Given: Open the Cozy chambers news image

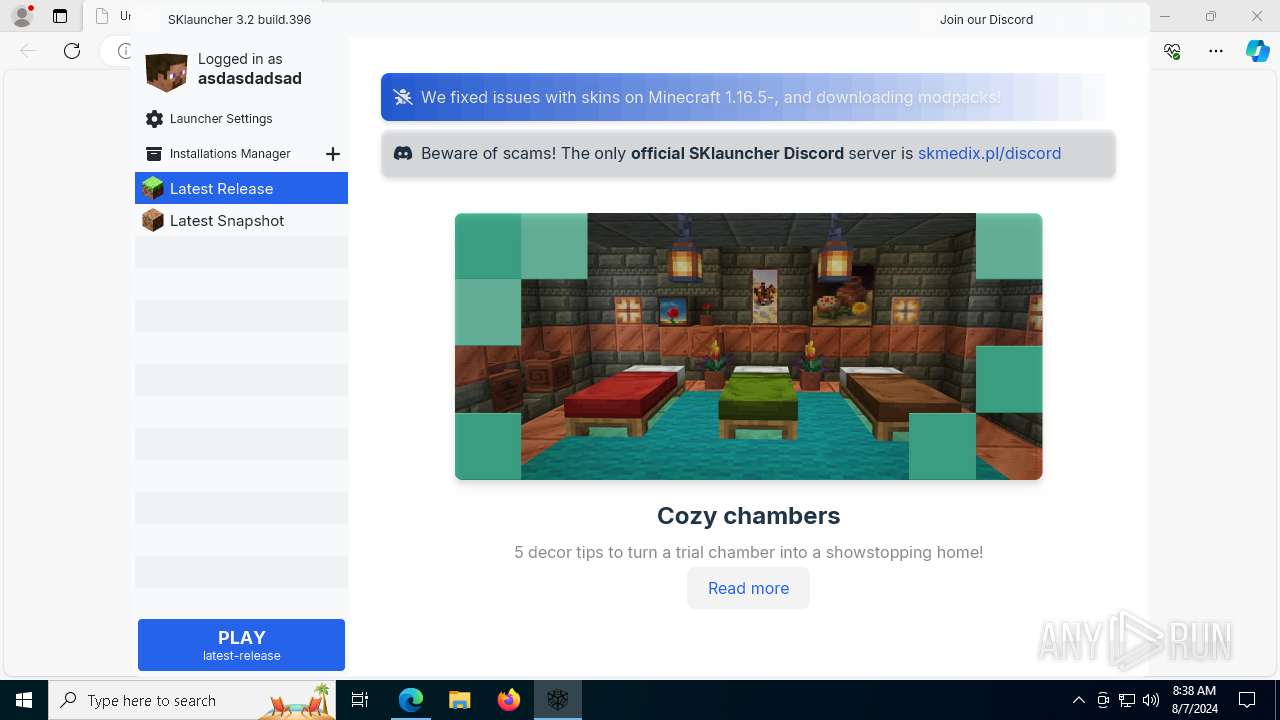Looking at the screenshot, I should click(748, 346).
